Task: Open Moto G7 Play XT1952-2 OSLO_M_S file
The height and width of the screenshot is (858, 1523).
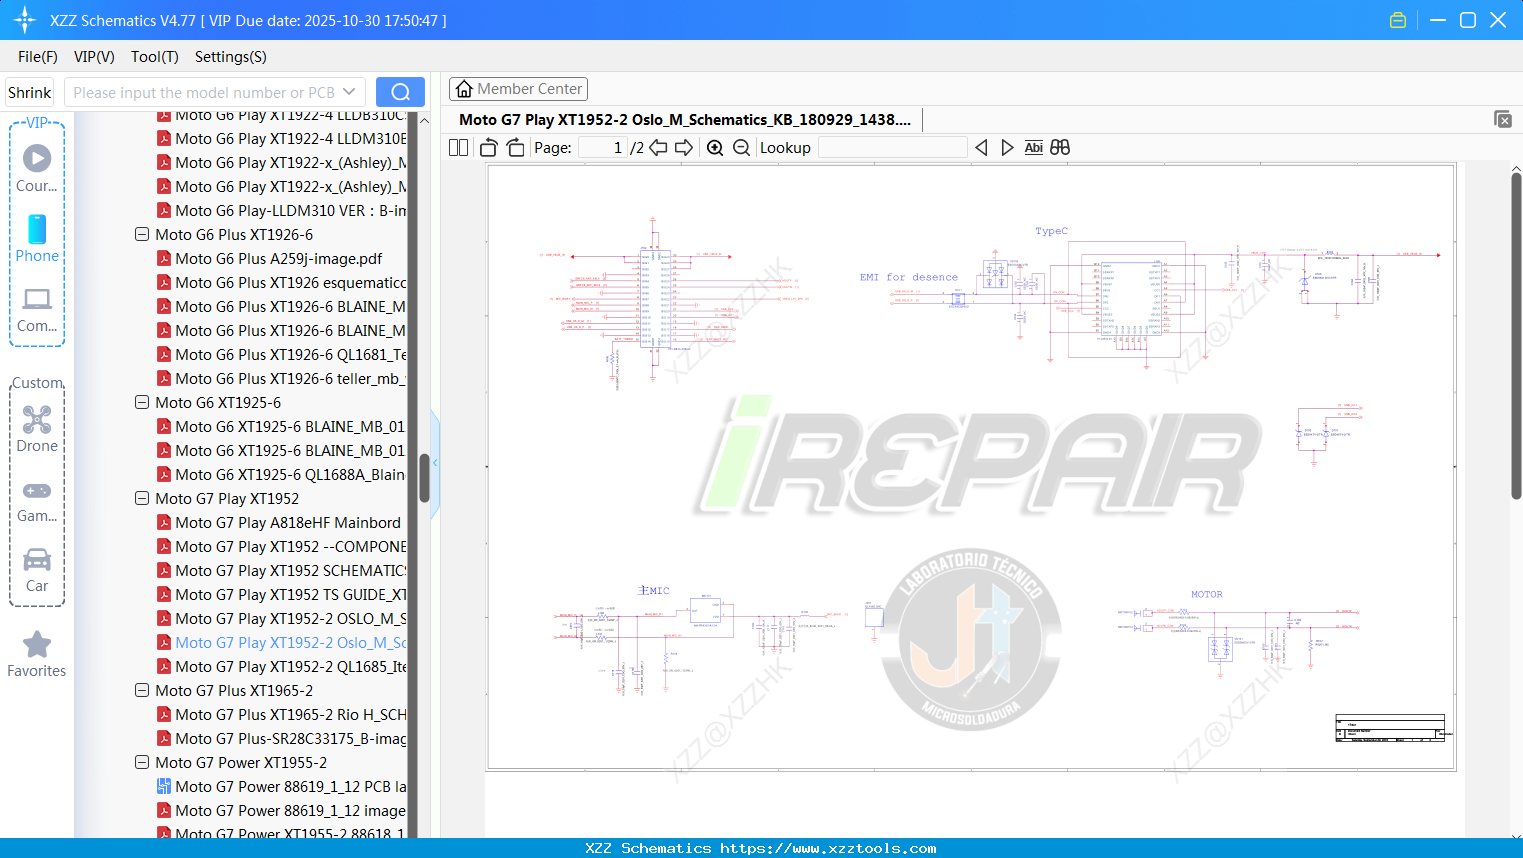Action: pos(291,618)
